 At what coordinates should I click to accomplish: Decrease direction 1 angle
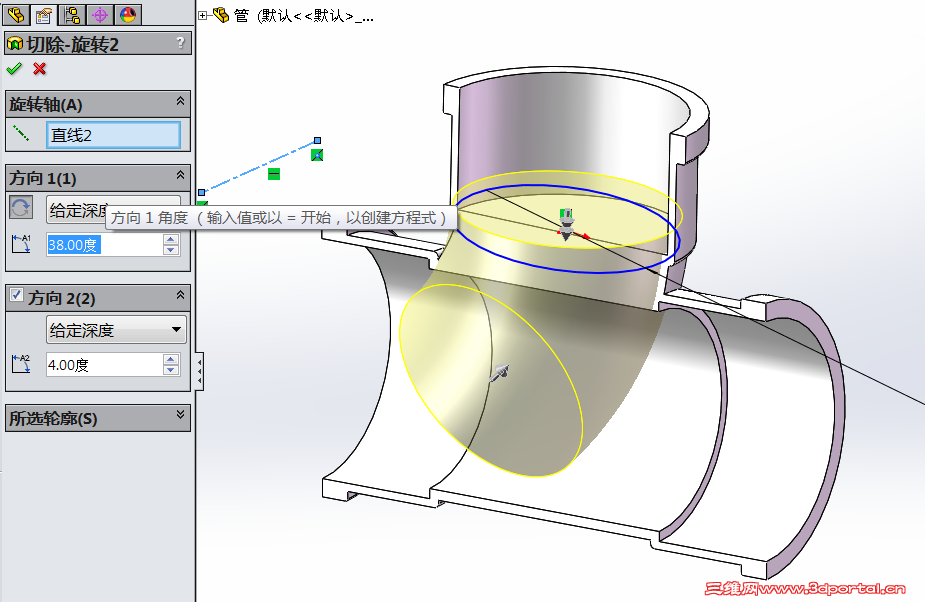tap(171, 250)
